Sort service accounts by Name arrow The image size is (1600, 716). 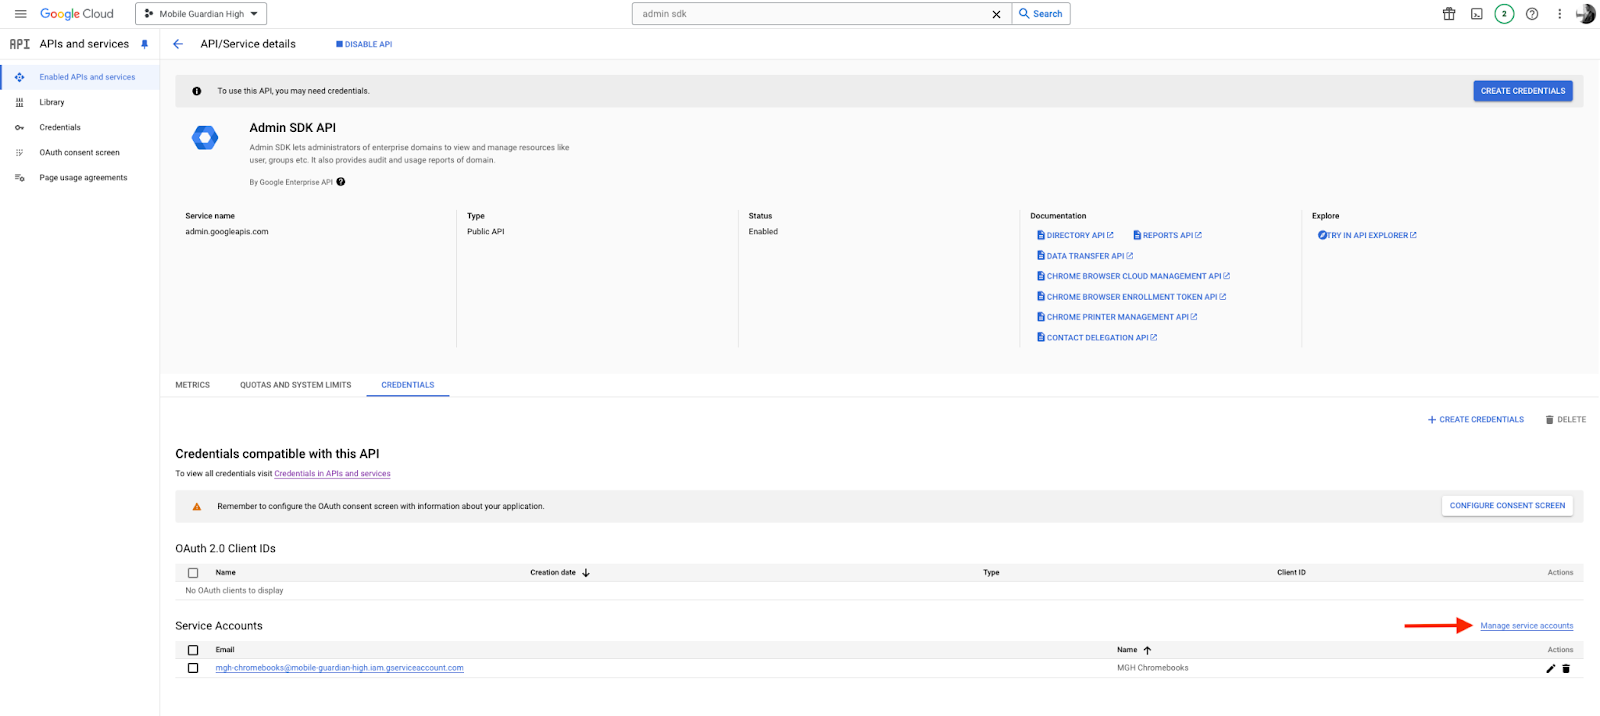(1147, 650)
